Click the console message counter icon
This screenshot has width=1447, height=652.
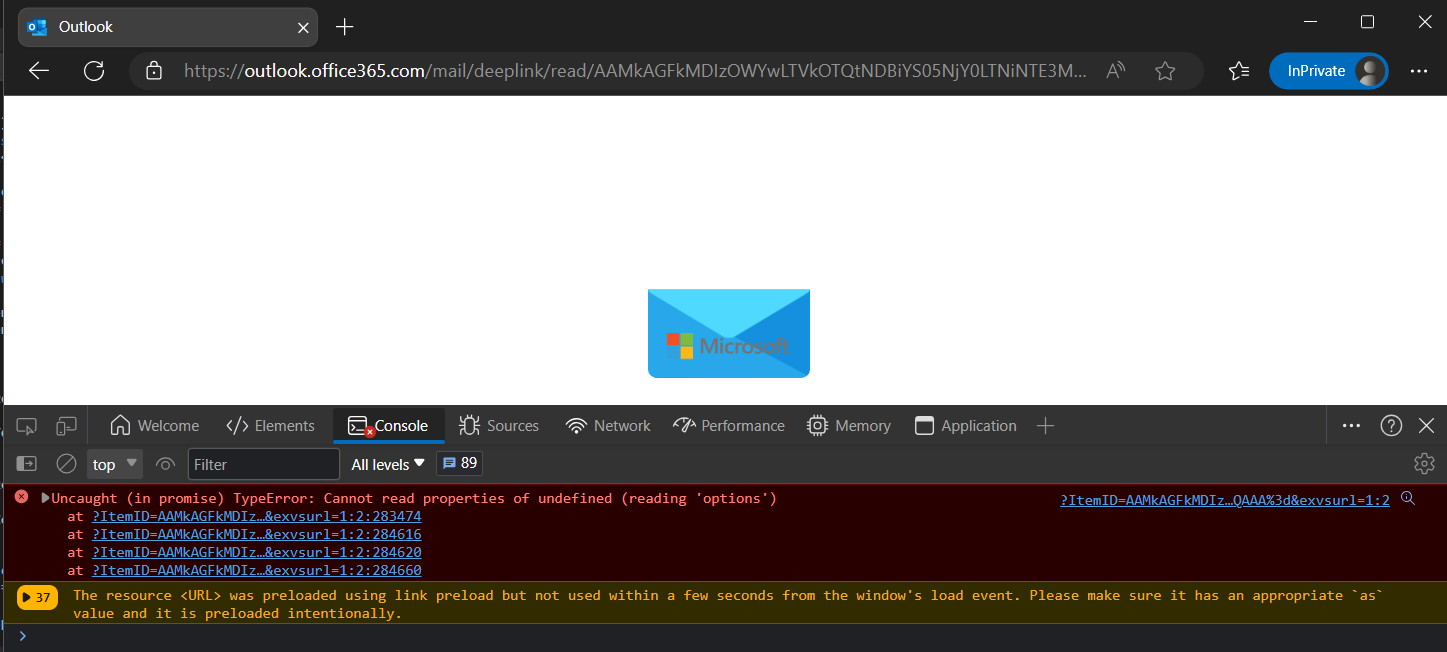tap(459, 463)
